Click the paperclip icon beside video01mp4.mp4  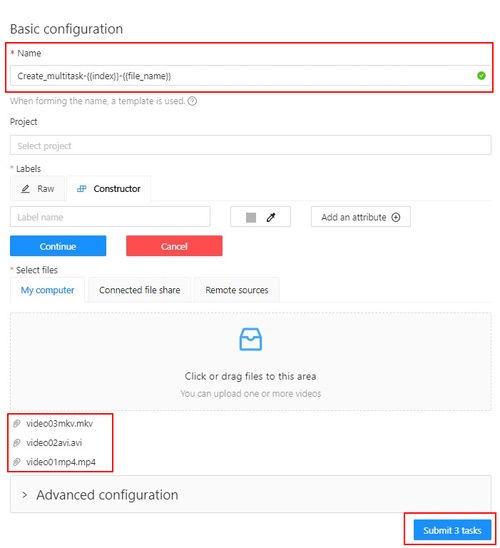tap(16, 462)
